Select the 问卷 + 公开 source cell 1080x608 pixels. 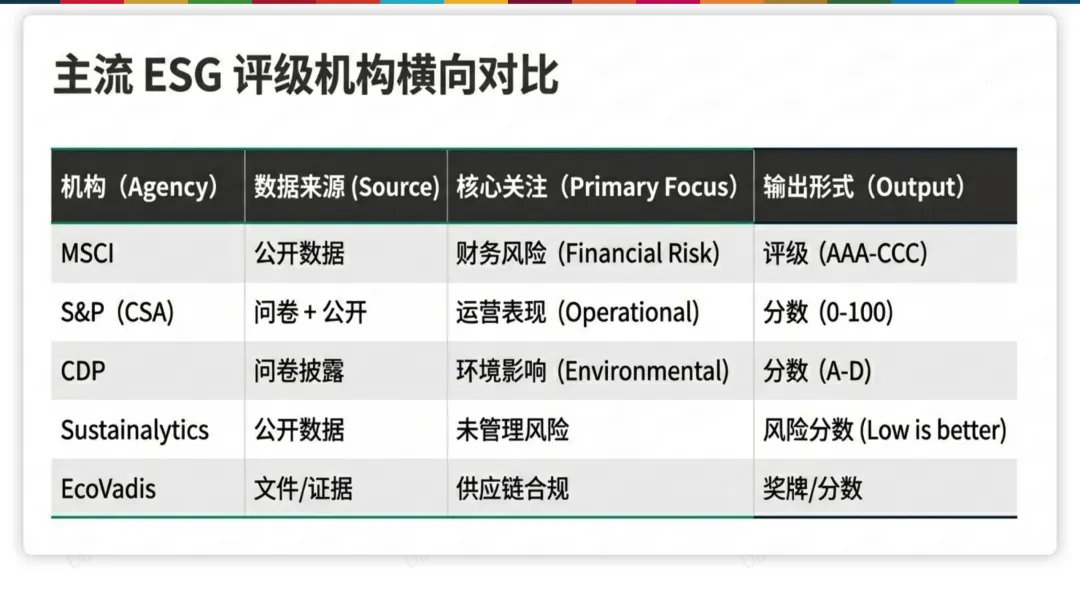(x=346, y=312)
